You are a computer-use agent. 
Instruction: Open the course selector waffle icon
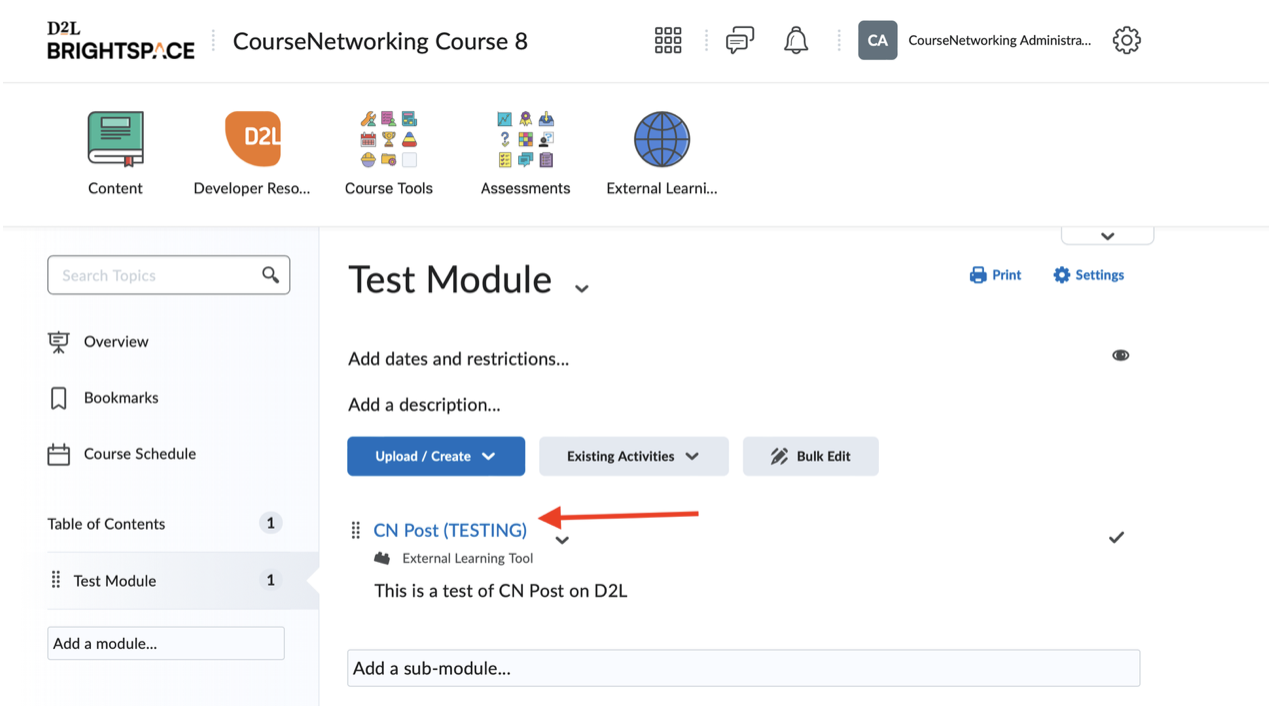[x=668, y=41]
